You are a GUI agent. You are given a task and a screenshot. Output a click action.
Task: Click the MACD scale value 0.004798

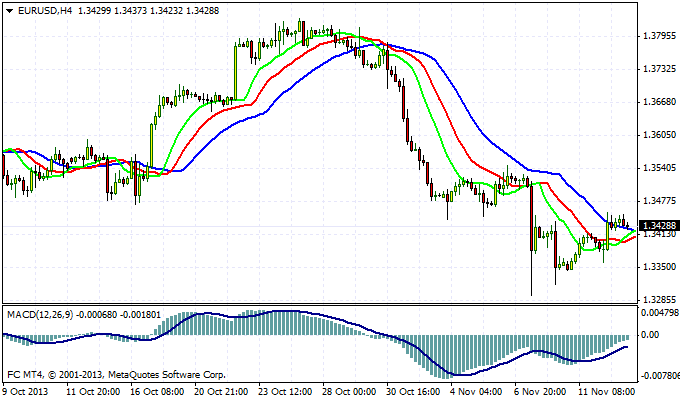pyautogui.click(x=660, y=312)
